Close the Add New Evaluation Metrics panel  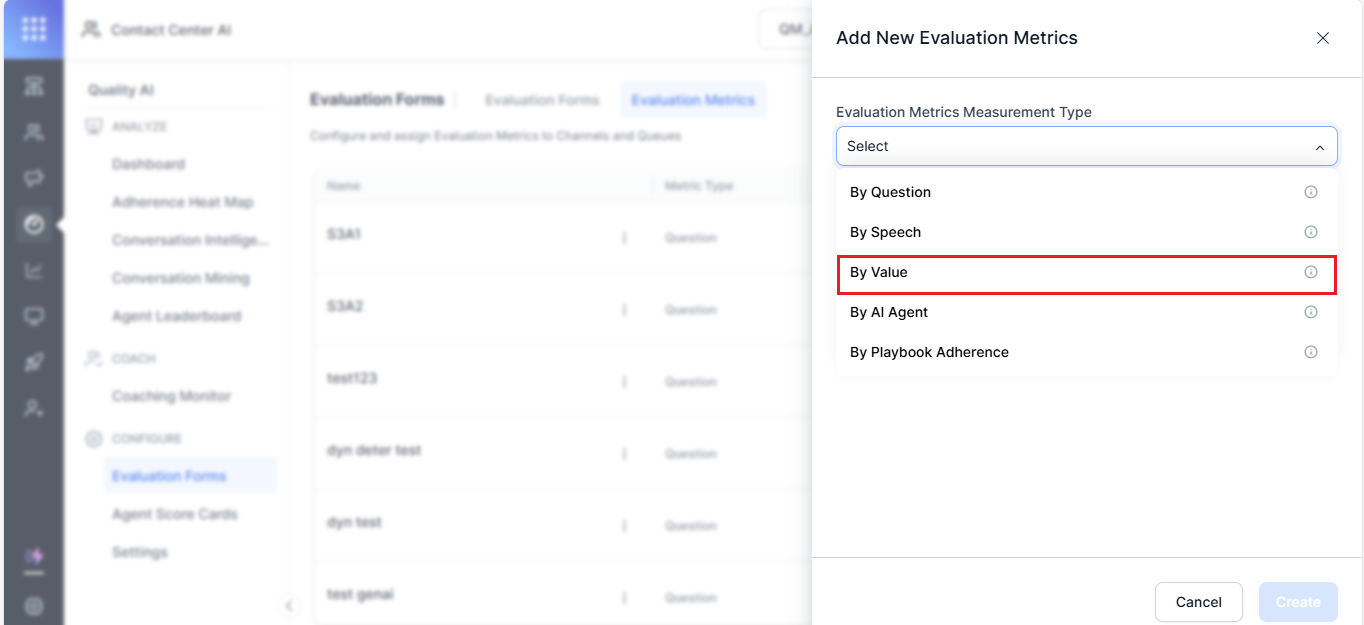point(1322,38)
